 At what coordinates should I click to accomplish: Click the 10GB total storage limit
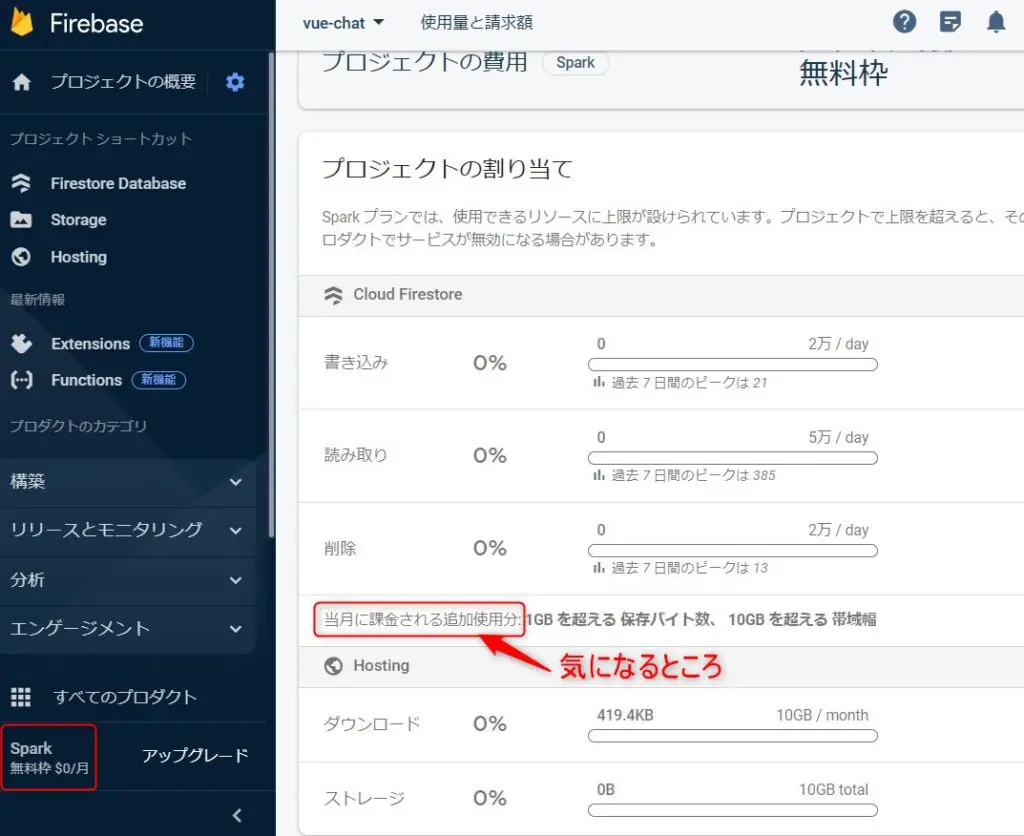pyautogui.click(x=833, y=790)
